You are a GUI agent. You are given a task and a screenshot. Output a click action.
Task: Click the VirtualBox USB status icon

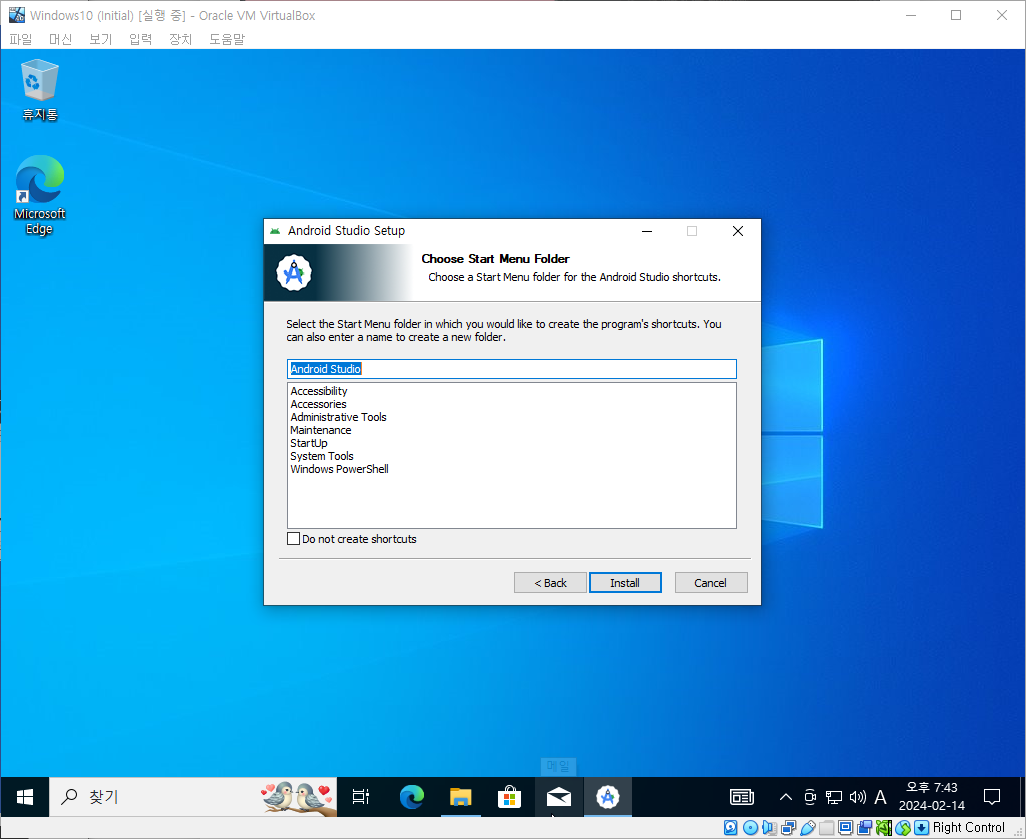(x=807, y=828)
